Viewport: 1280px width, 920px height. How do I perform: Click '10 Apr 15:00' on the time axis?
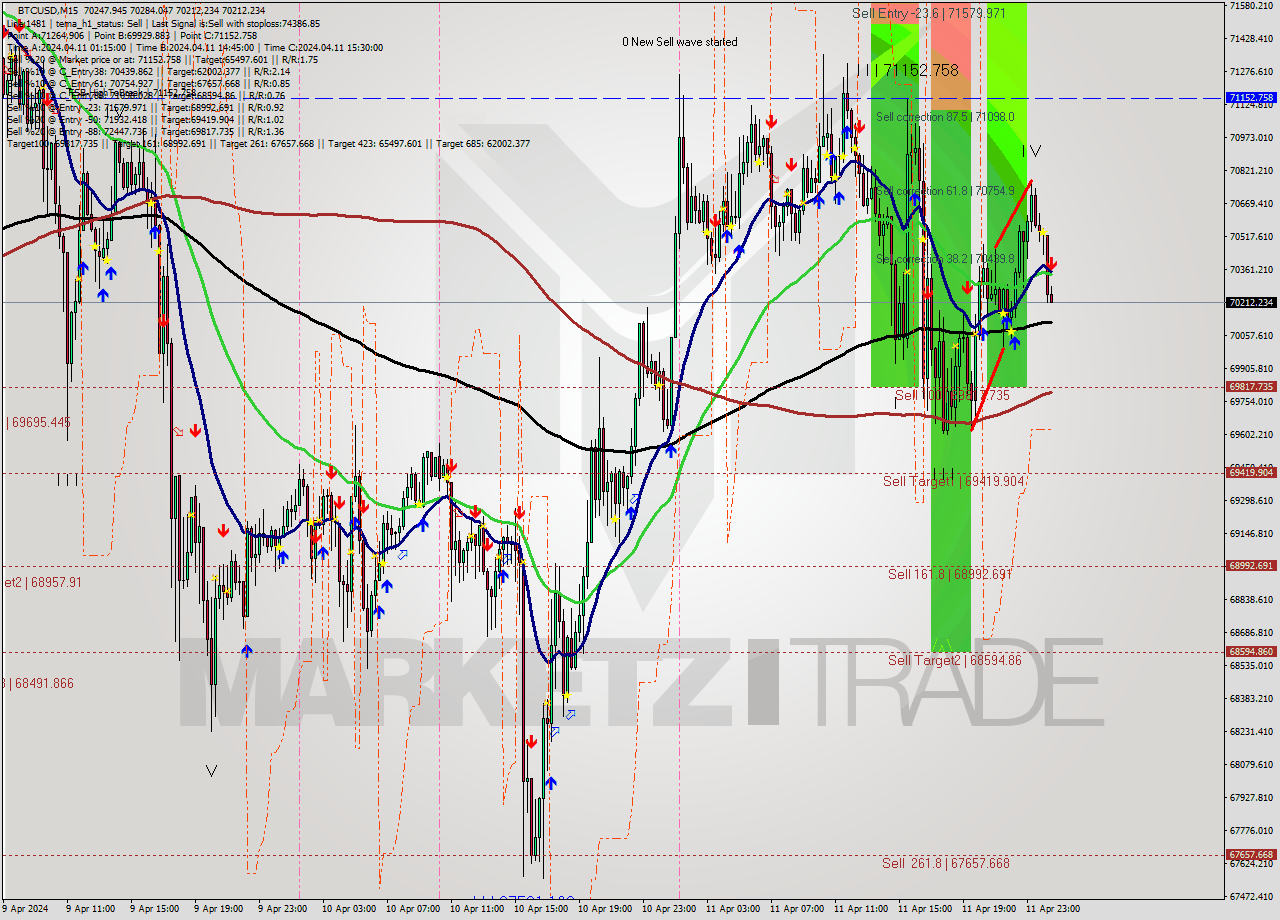pos(541,910)
